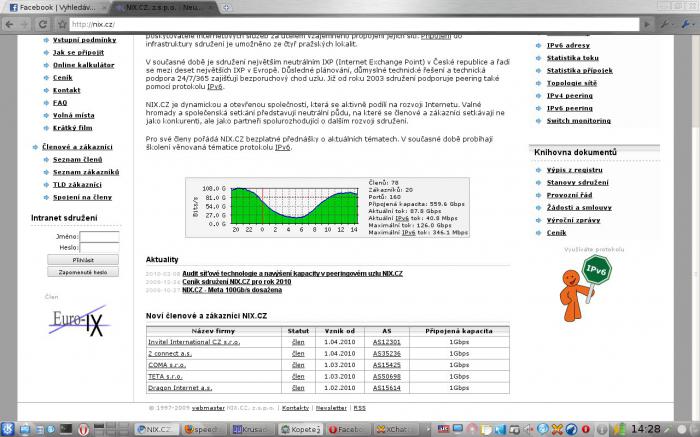The width and height of the screenshot is (700, 437).
Task: Open the TLD zákazníci link
Action: point(77,184)
